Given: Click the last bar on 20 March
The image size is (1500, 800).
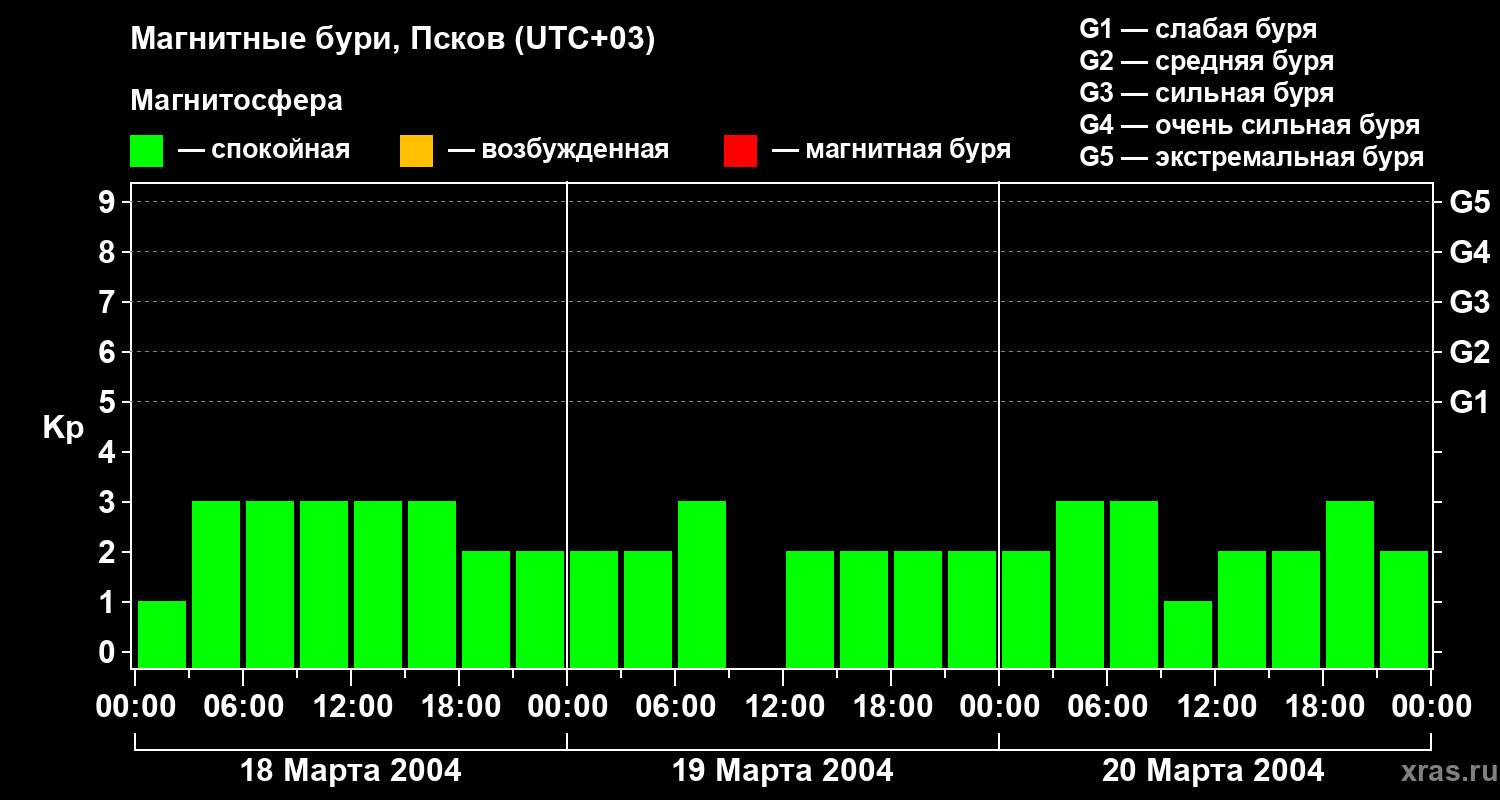Looking at the screenshot, I should [x=1404, y=609].
